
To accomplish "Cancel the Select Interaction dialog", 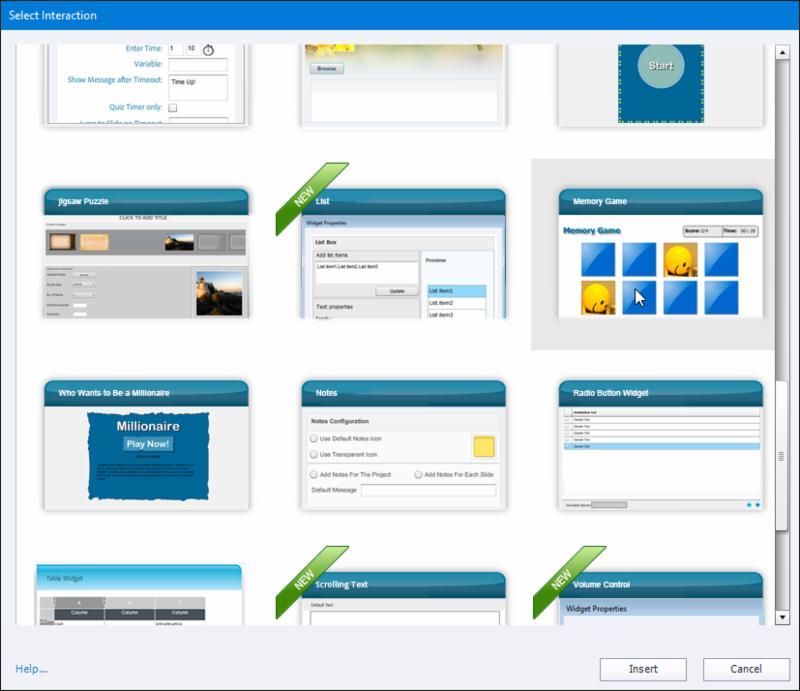I will [746, 669].
